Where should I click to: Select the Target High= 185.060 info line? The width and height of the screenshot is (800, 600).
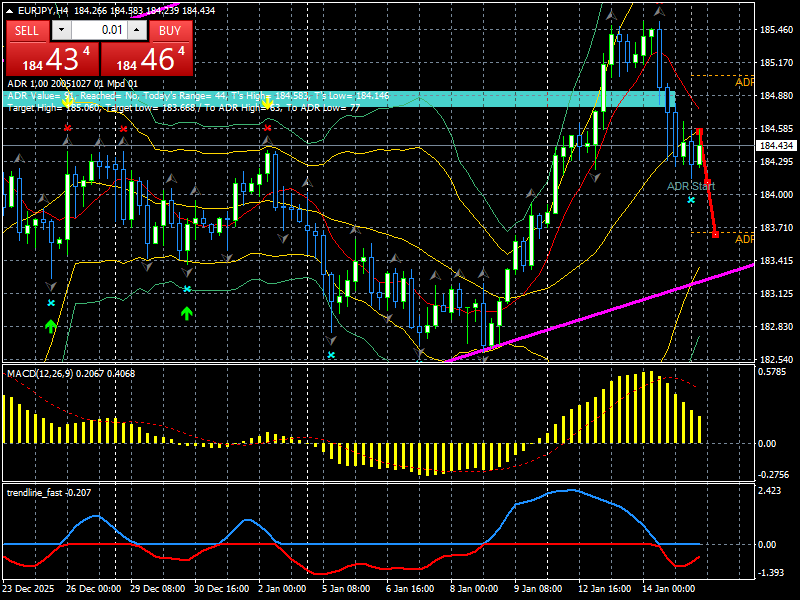pyautogui.click(x=184, y=108)
